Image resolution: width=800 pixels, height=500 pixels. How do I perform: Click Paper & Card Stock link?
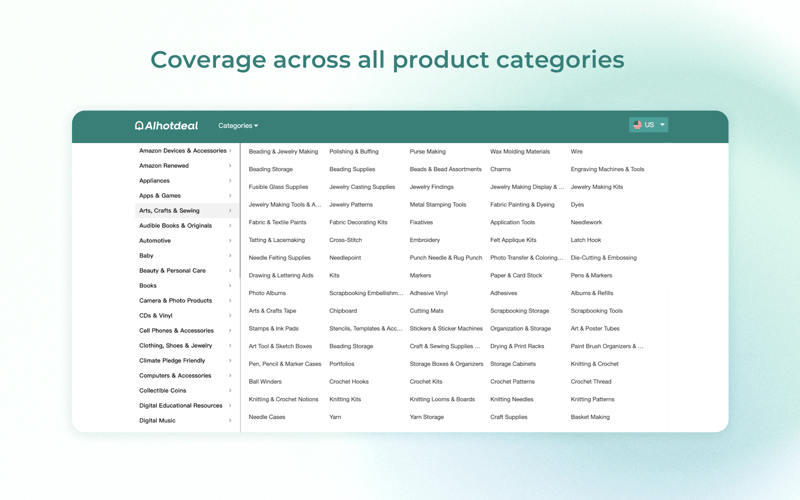pos(516,276)
